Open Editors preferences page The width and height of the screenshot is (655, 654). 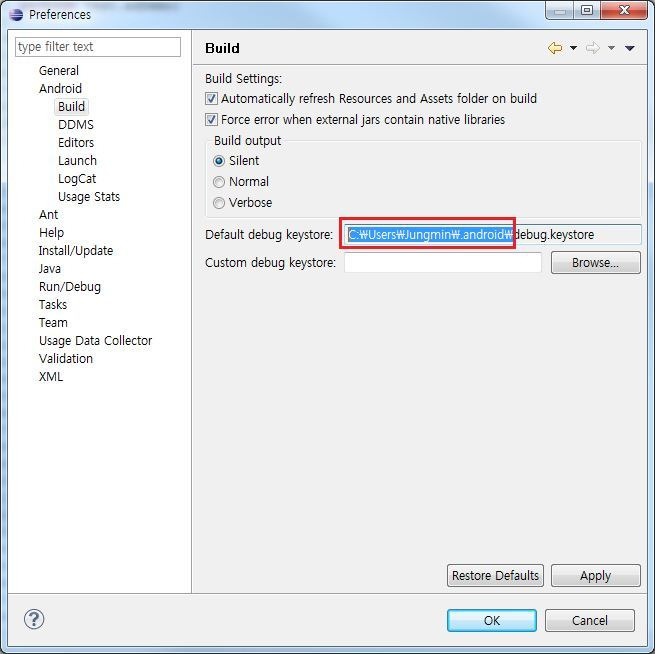(x=76, y=142)
